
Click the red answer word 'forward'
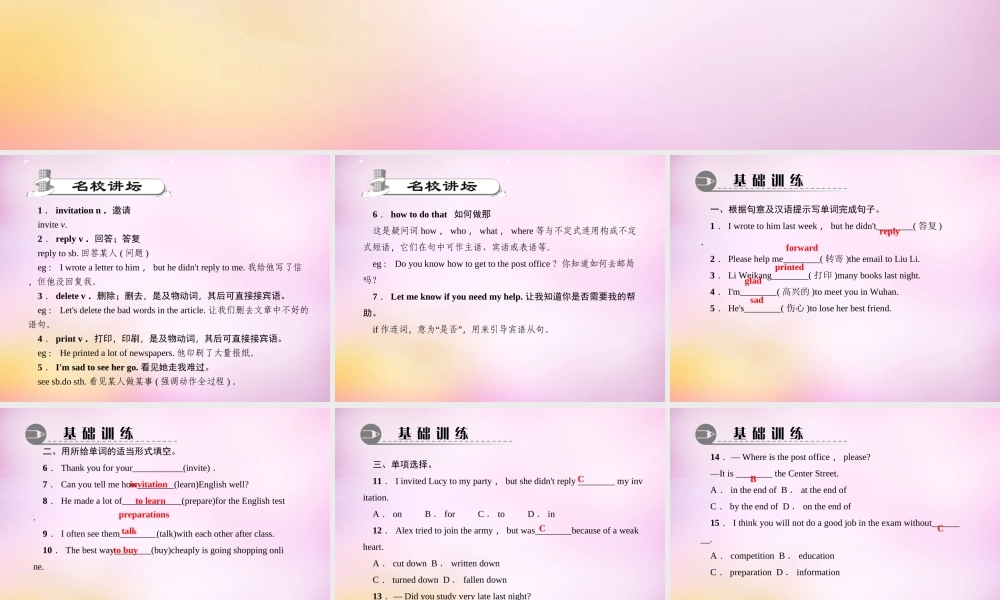[802, 247]
